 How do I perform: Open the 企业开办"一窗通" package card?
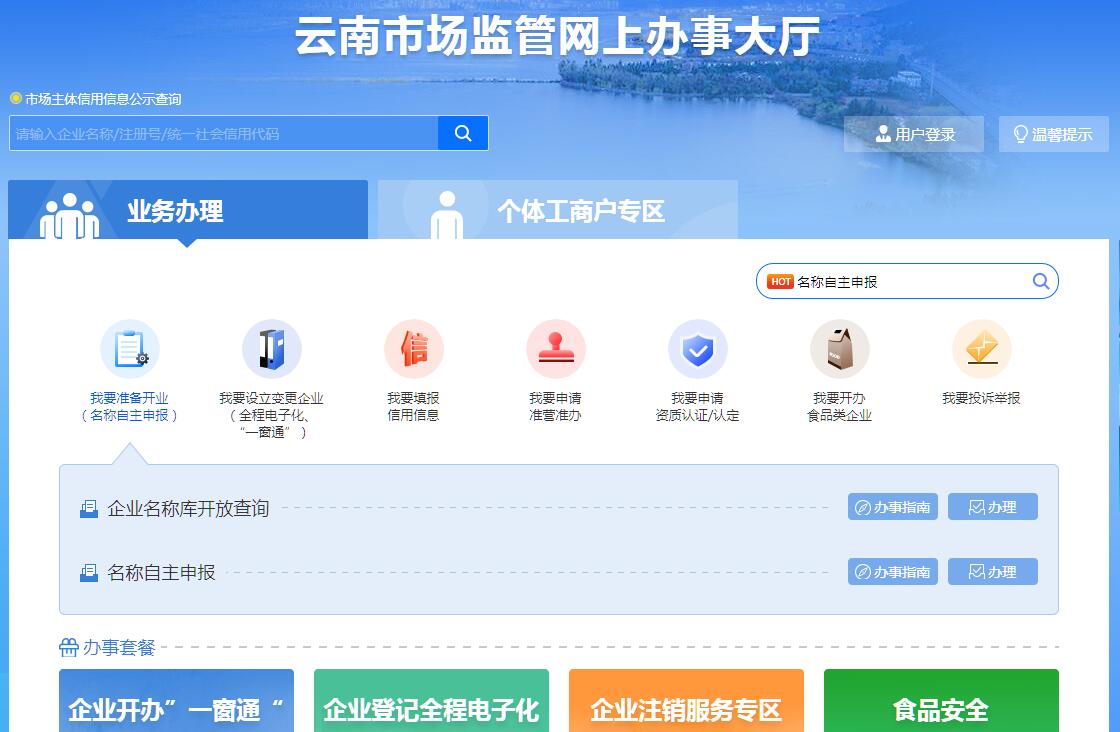[x=176, y=701]
